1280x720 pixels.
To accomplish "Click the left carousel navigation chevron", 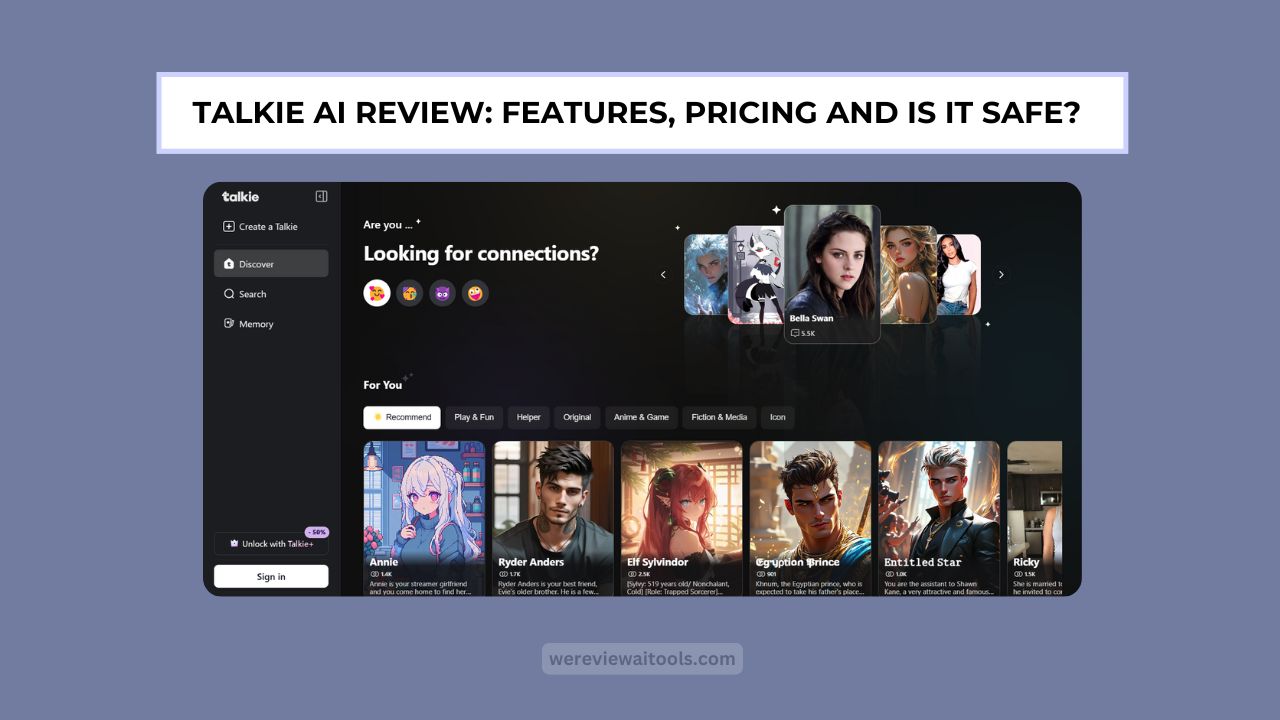I will pos(663,273).
